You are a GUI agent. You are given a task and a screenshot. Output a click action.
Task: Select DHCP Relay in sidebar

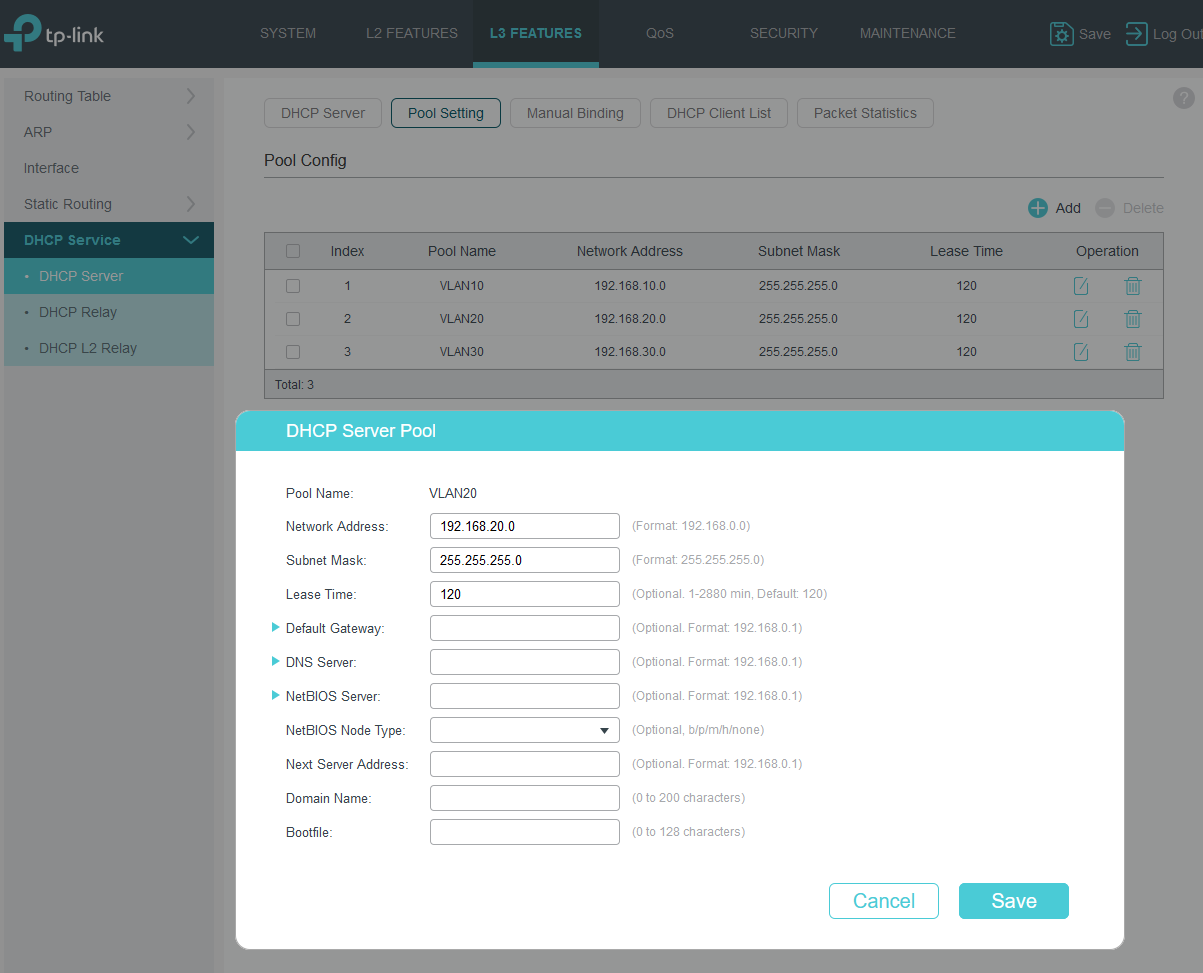click(x=109, y=312)
